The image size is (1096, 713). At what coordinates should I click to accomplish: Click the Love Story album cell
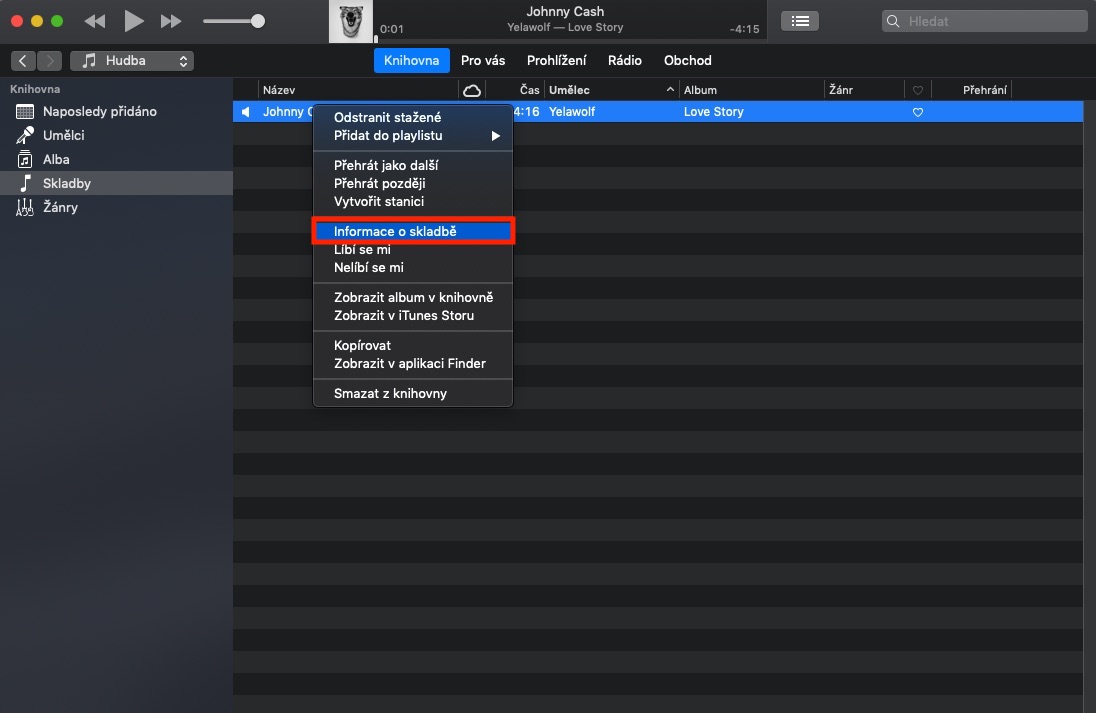(x=714, y=112)
